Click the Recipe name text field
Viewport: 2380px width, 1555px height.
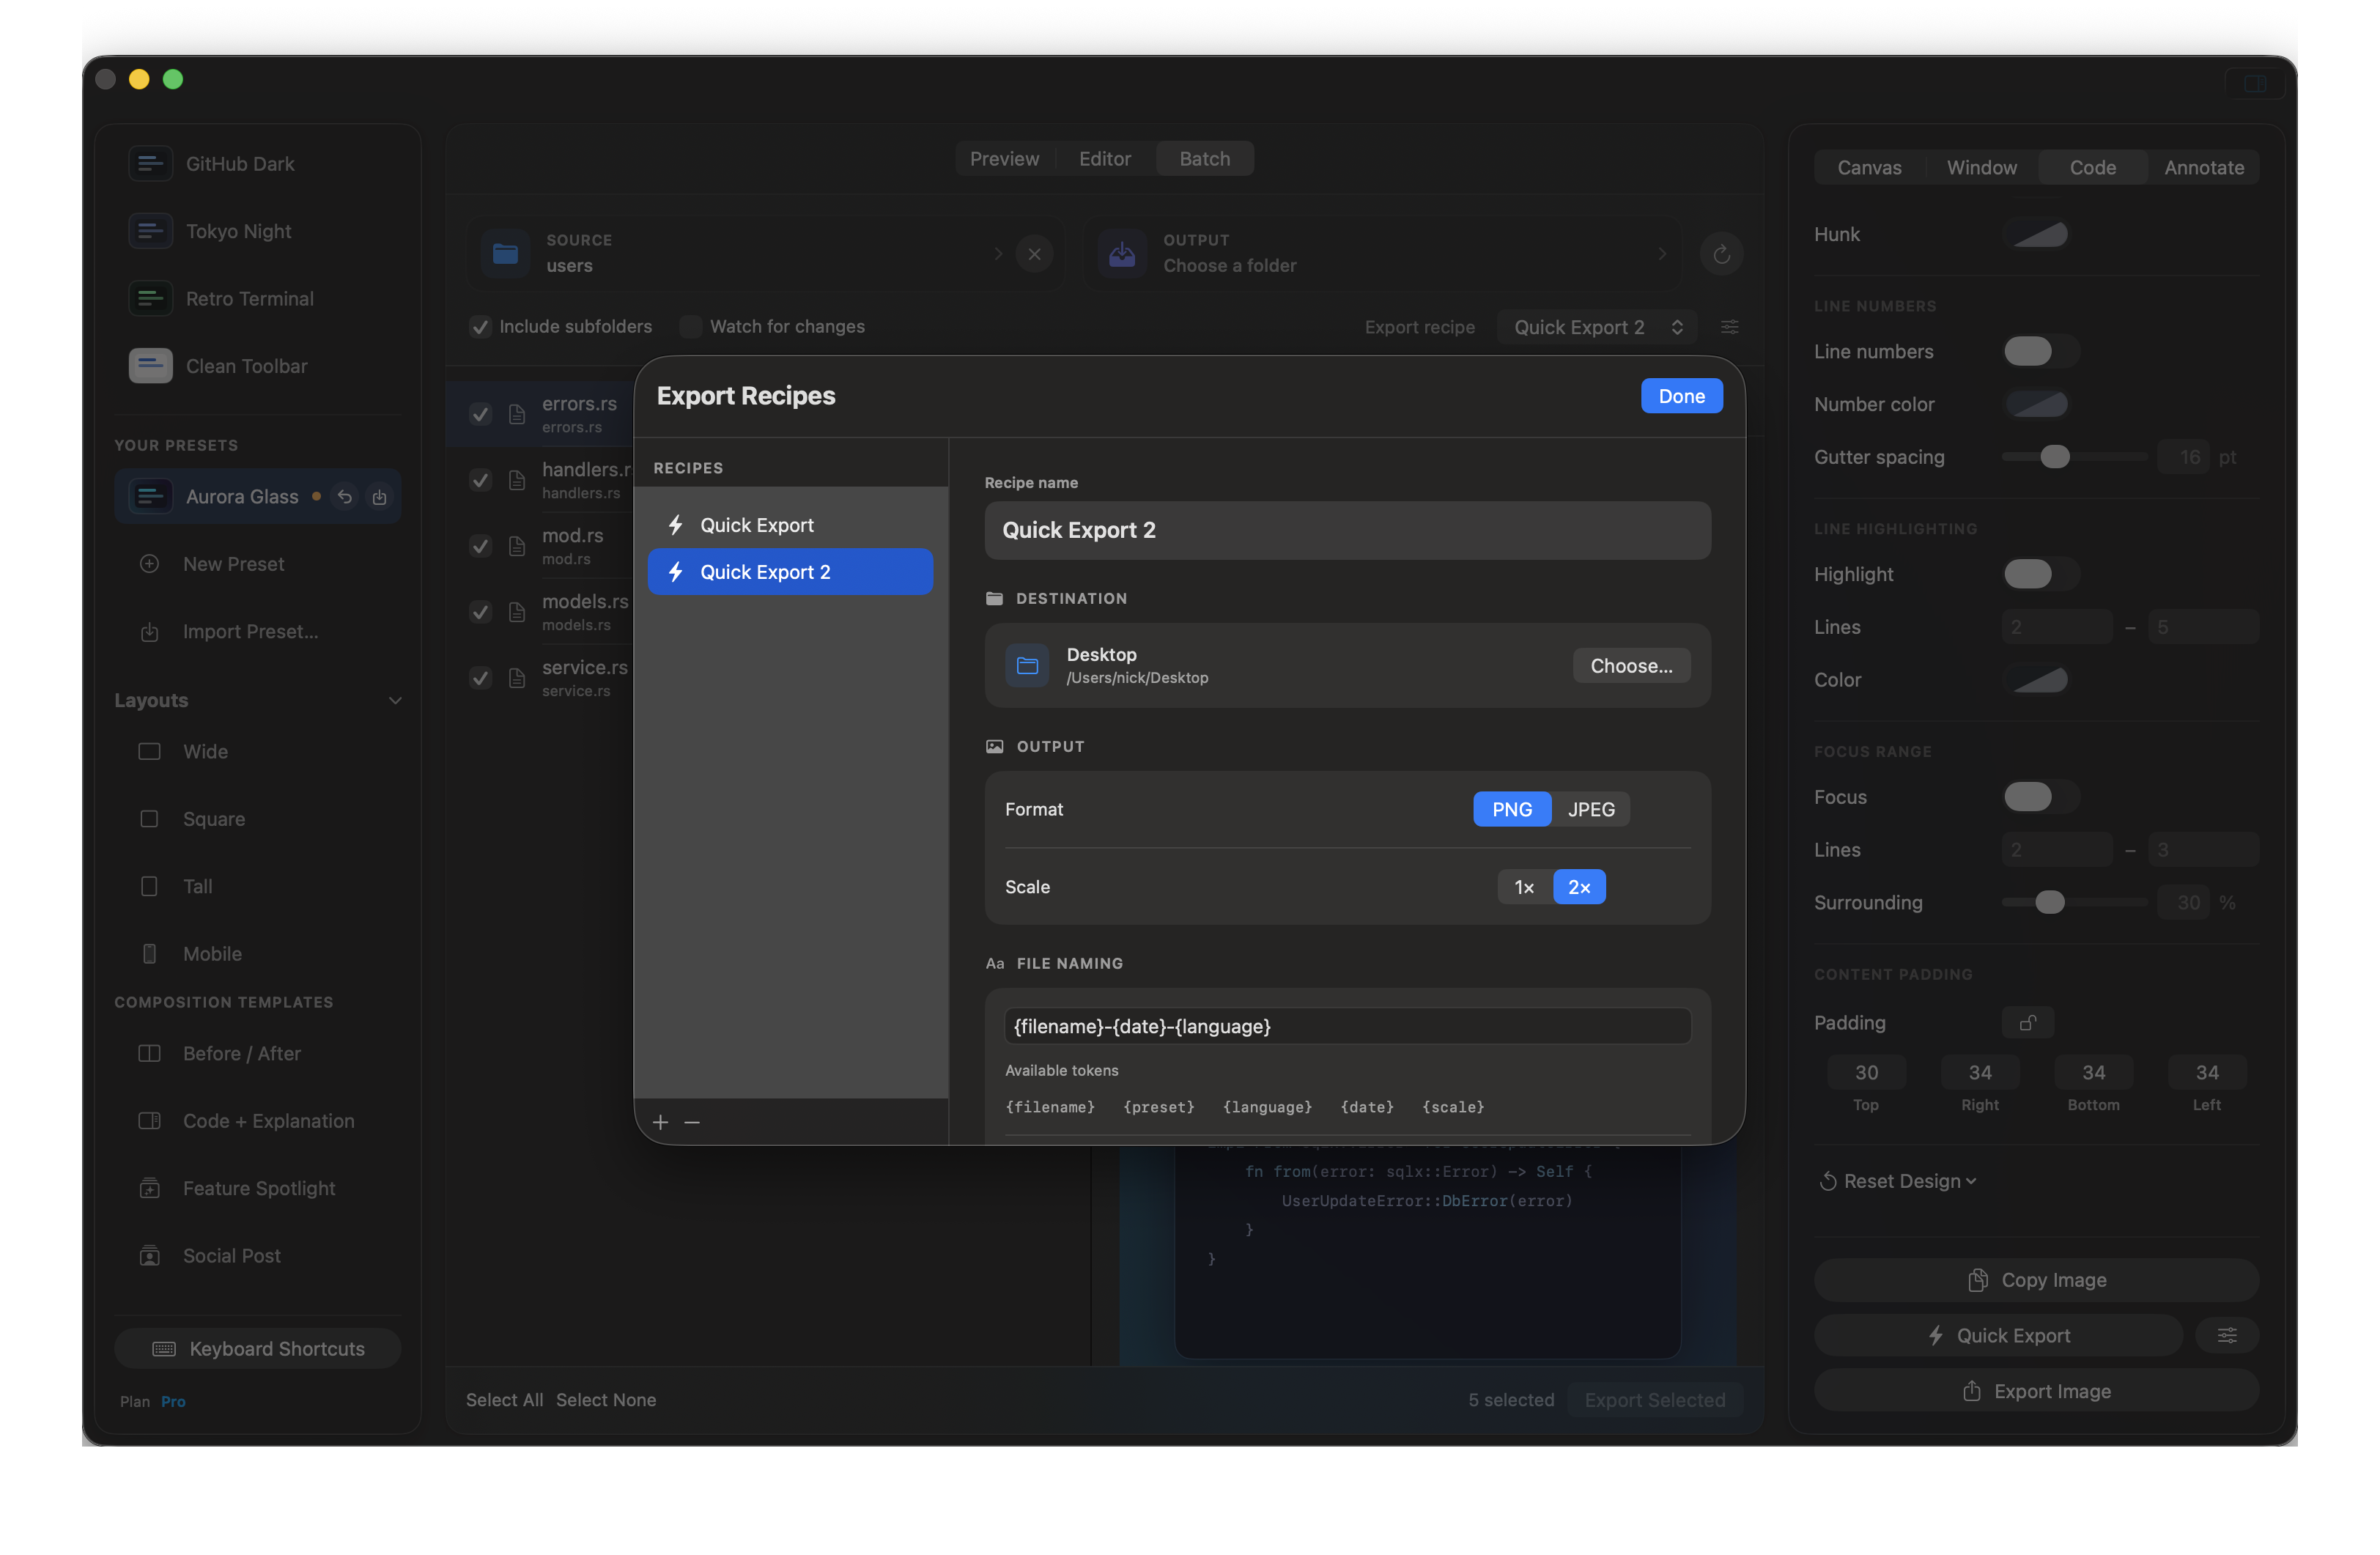[x=1347, y=531]
